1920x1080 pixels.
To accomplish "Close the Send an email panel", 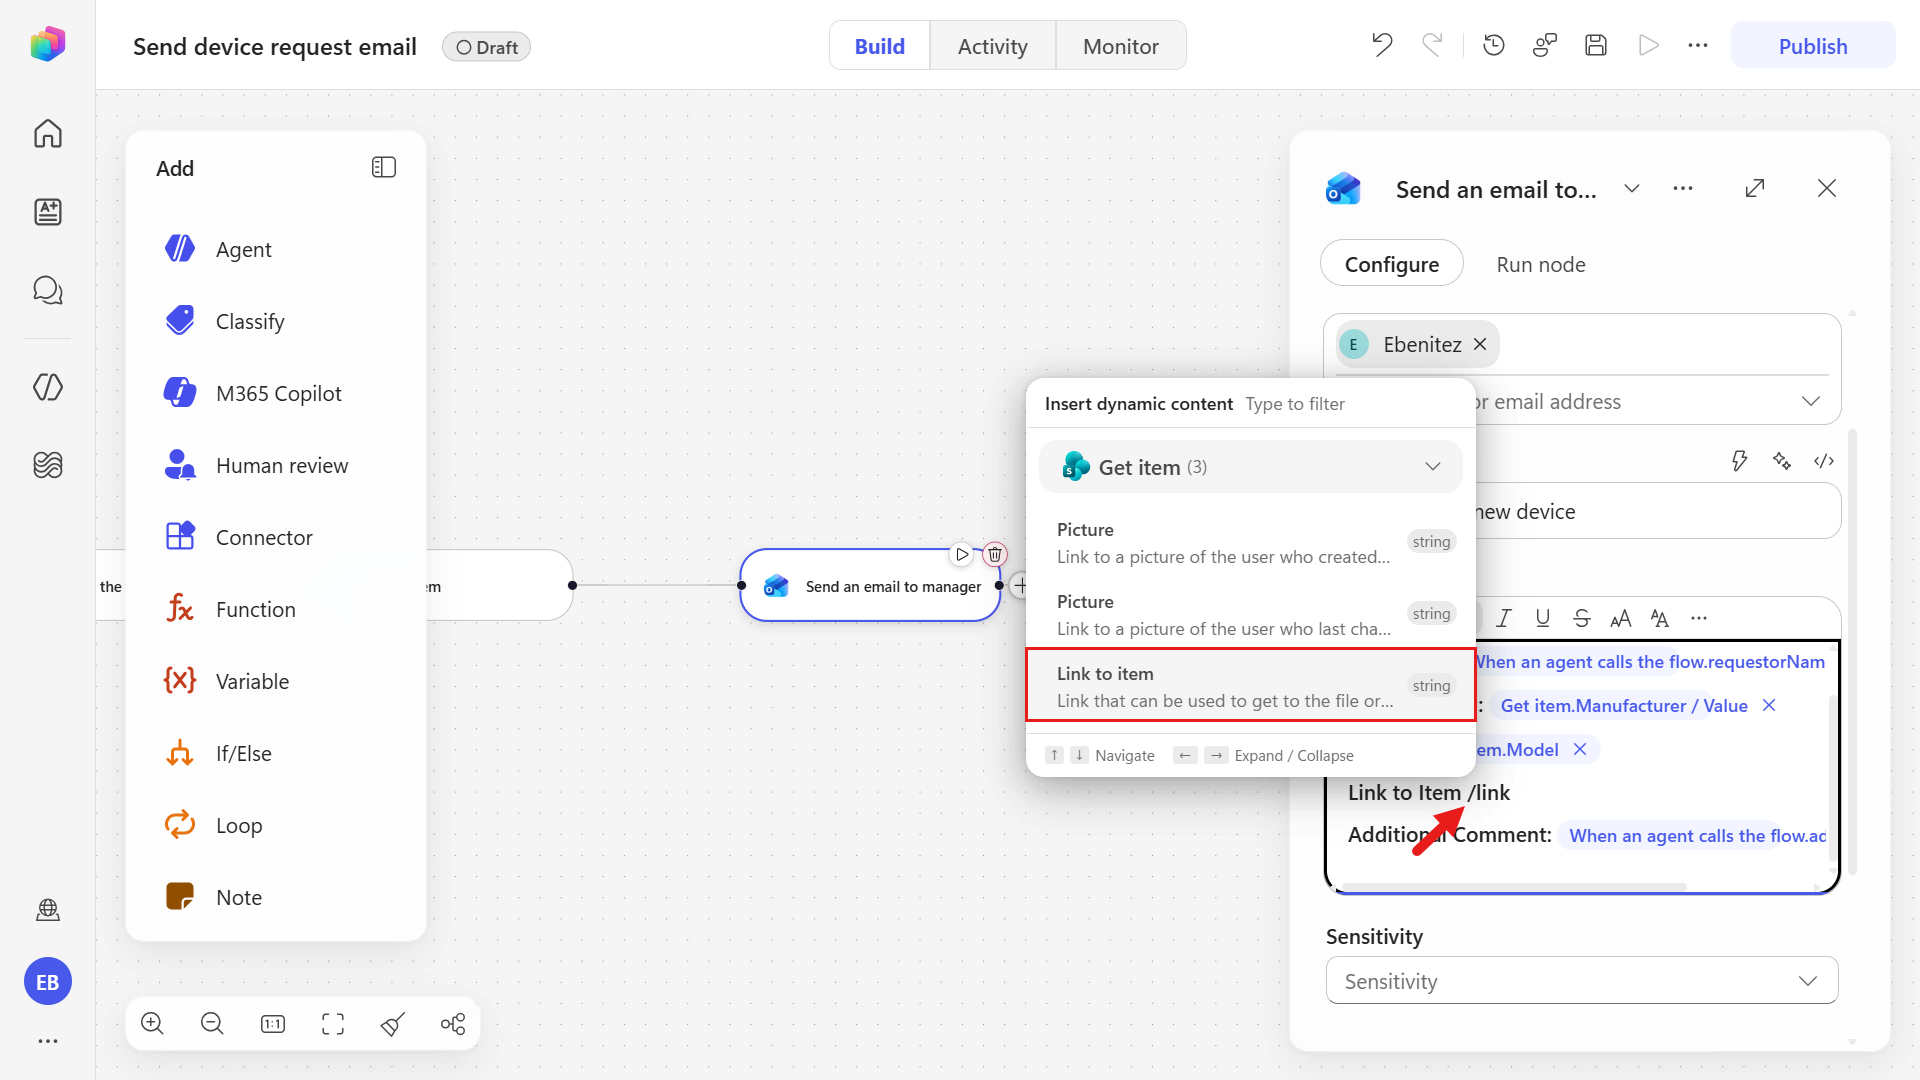I will 1827,188.
